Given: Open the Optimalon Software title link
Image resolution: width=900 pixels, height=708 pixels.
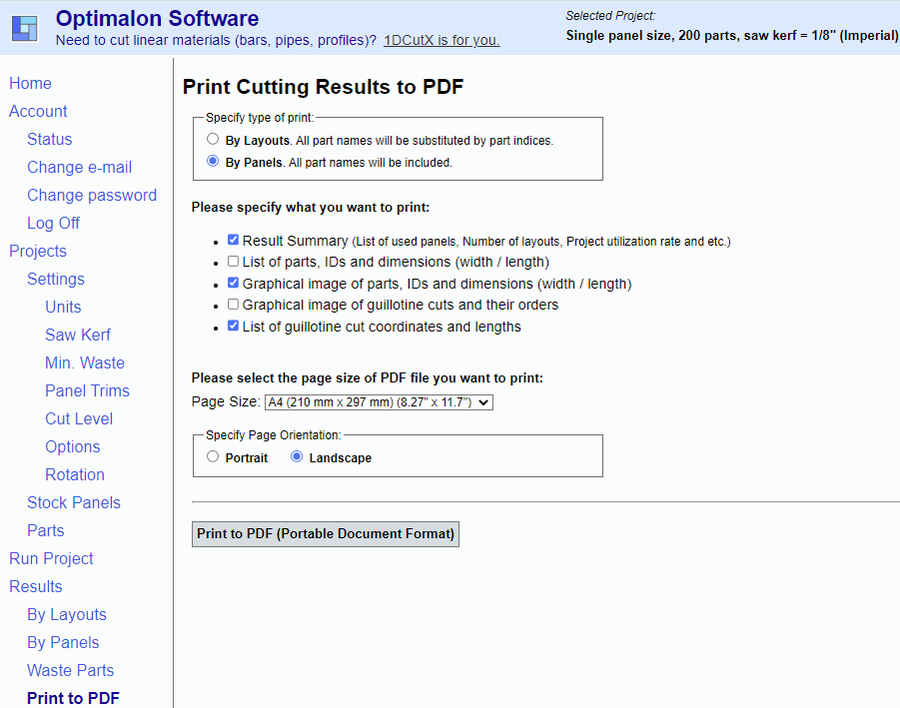Looking at the screenshot, I should [157, 18].
